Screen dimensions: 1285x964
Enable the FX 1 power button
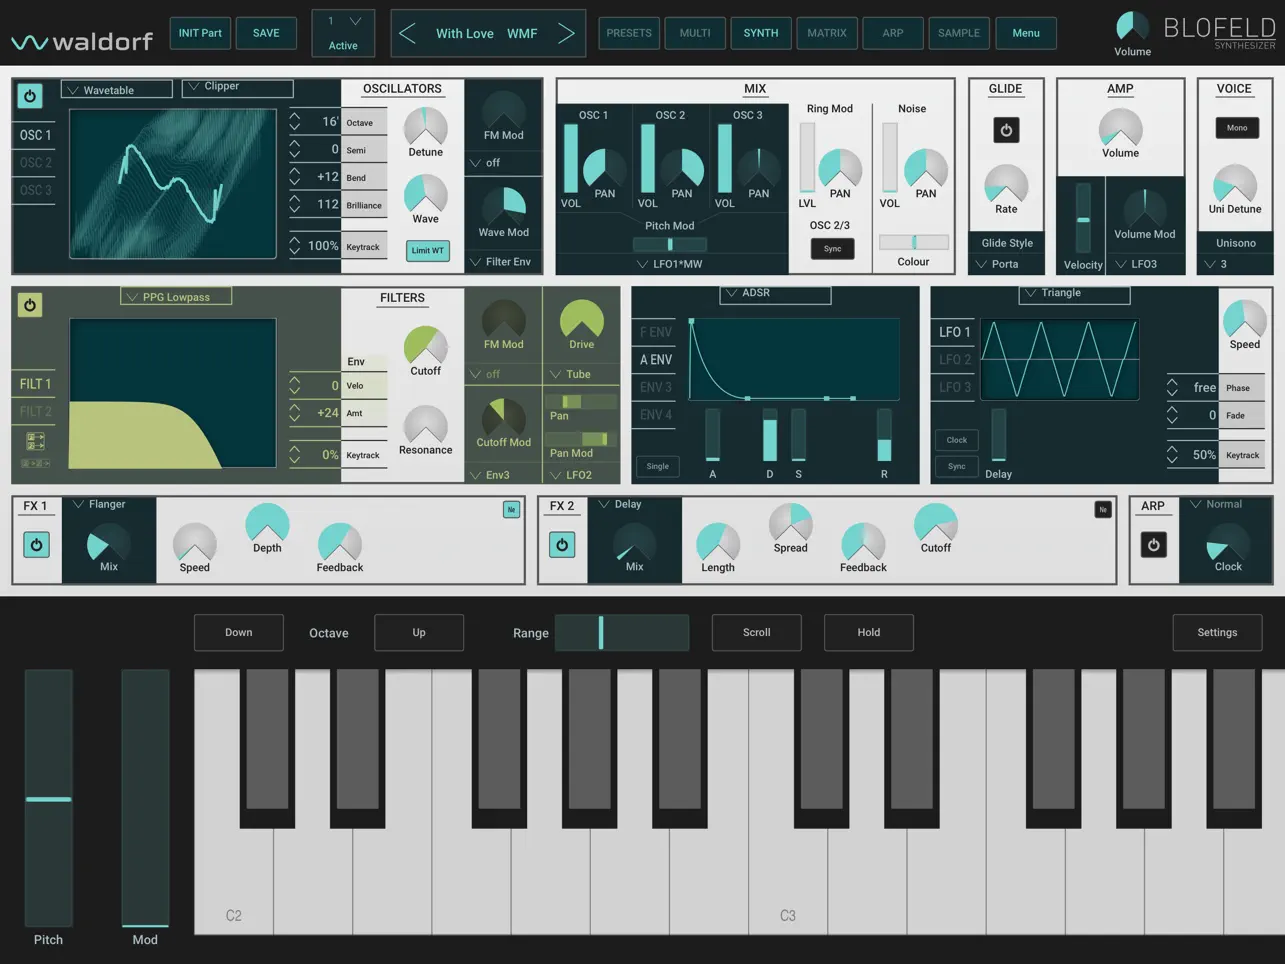[36, 545]
